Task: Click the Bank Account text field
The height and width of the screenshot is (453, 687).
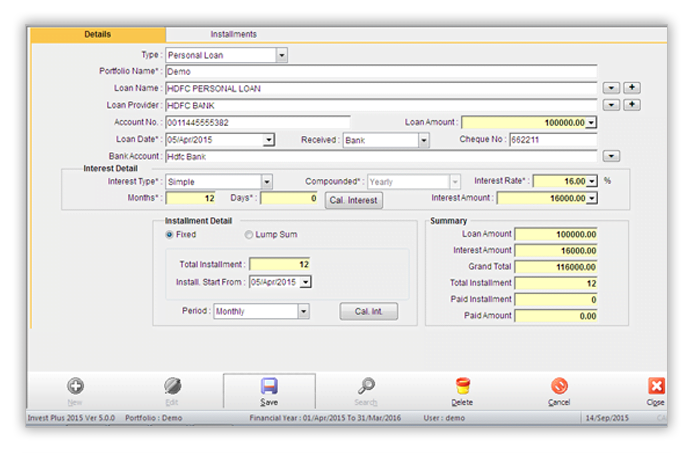Action: pyautogui.click(x=381, y=156)
